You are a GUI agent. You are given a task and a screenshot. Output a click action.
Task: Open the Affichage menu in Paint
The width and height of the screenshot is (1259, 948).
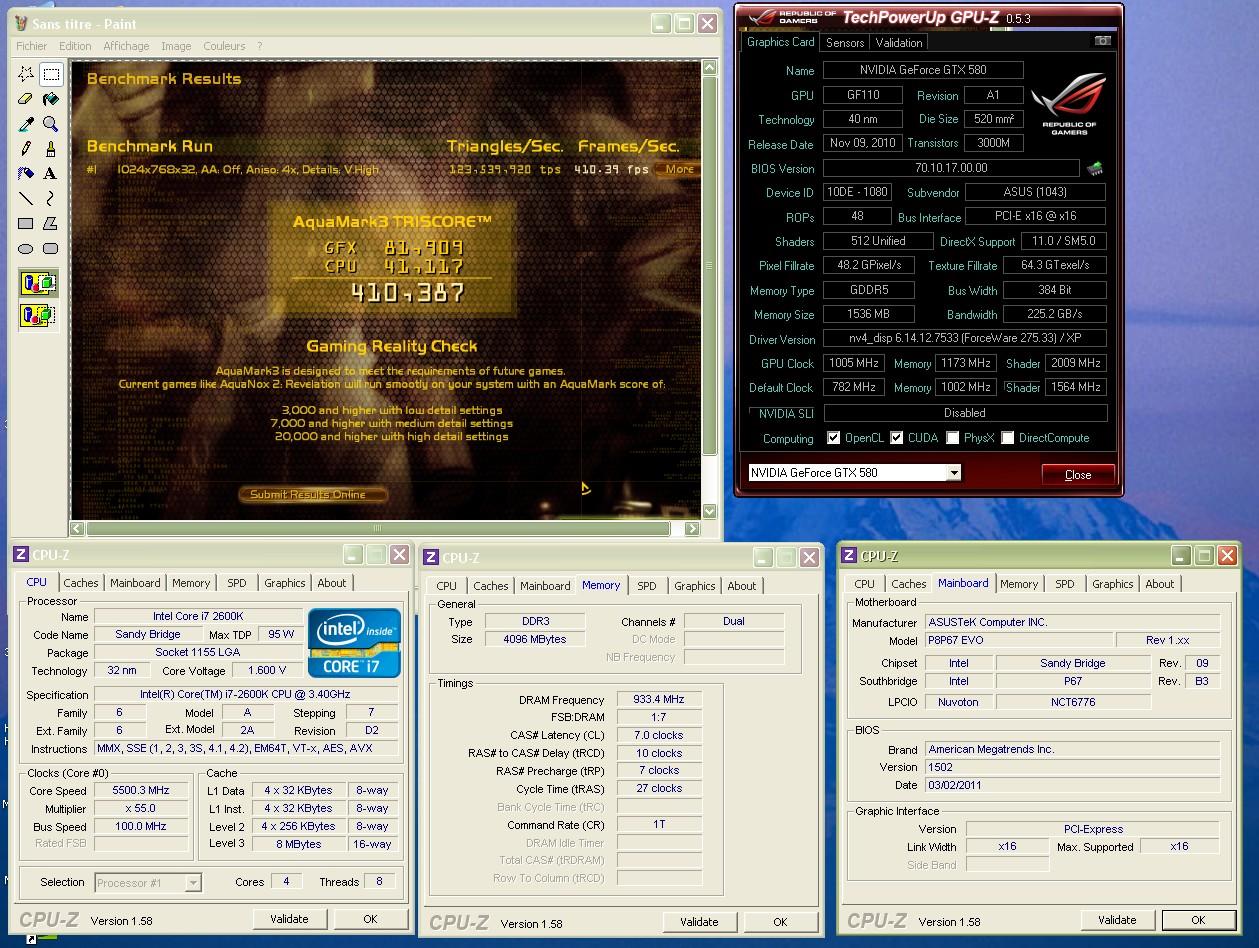(126, 46)
